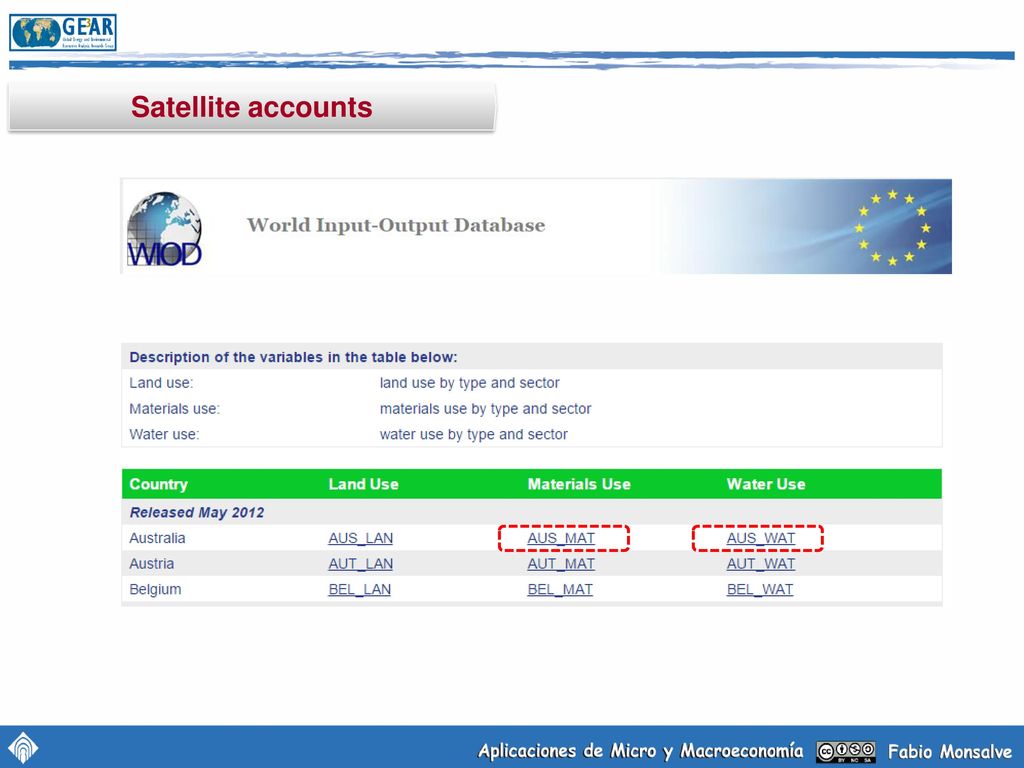Click 'Description of the variables in the table below:'

[x=293, y=357]
